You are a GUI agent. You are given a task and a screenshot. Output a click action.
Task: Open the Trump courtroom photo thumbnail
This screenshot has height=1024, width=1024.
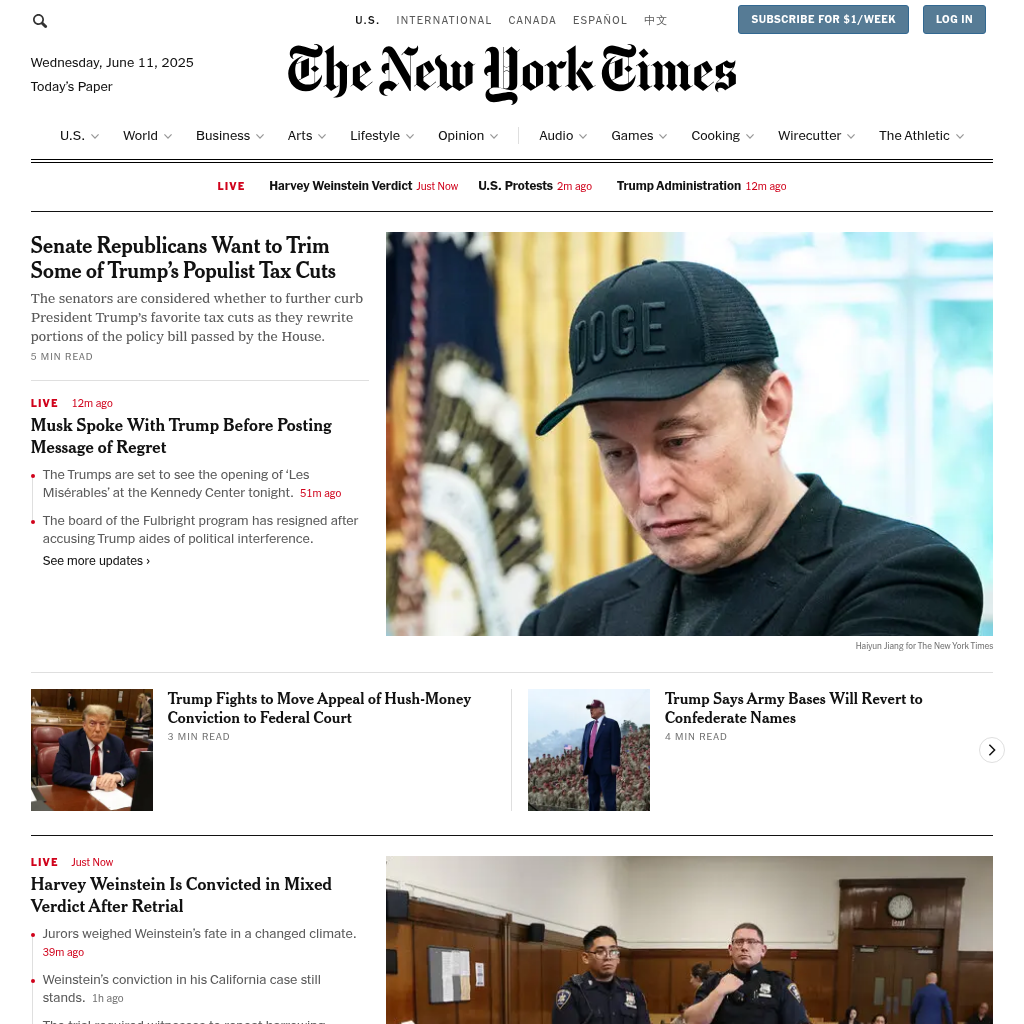pos(91,750)
